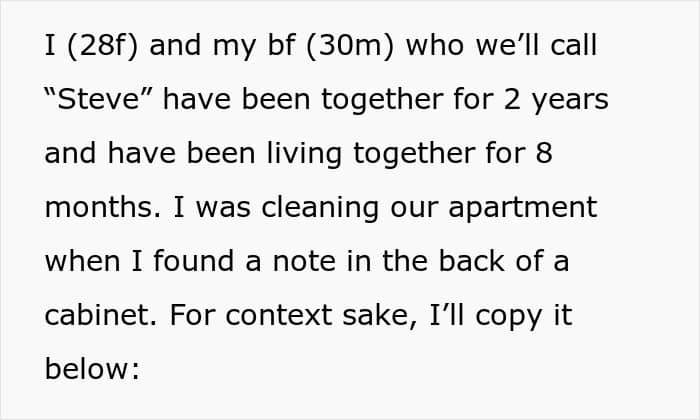Click the word "Steve" in quotes

(x=99, y=99)
